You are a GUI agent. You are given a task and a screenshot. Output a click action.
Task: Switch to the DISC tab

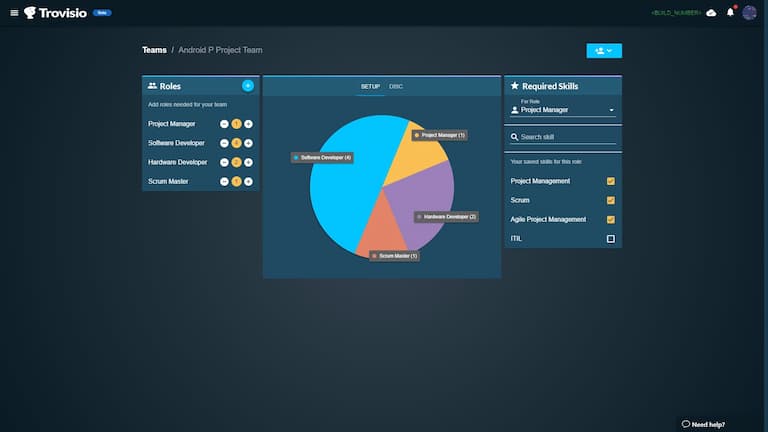click(396, 87)
